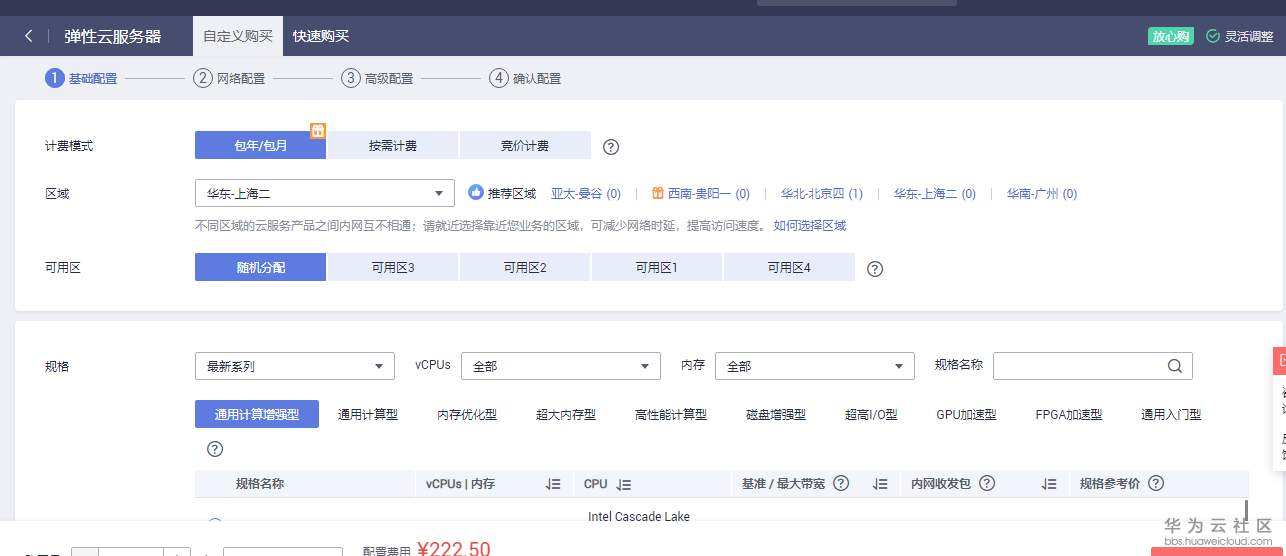Click step 2 网络配置 circle icon
This screenshot has height=556, width=1286.
(203, 78)
